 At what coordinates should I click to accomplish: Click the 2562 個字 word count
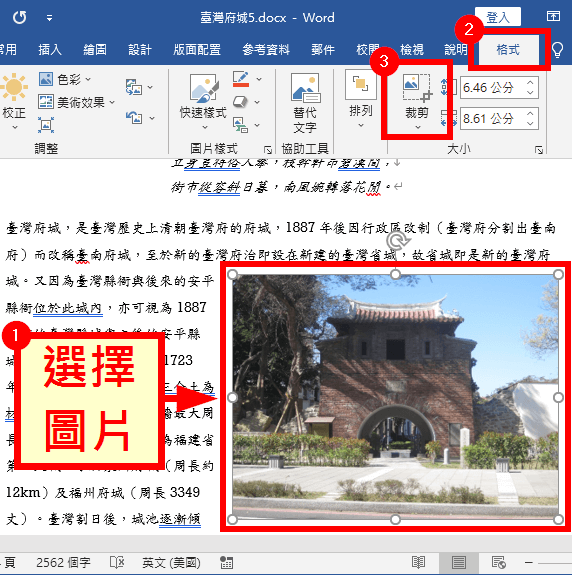(x=63, y=562)
